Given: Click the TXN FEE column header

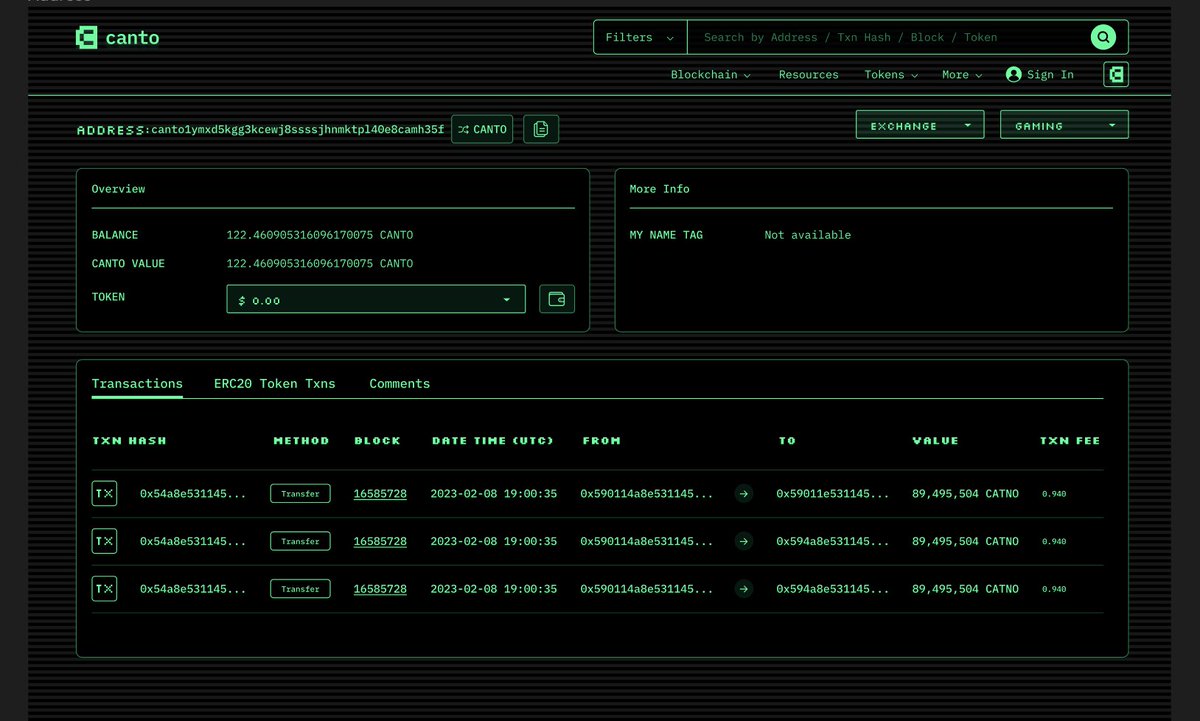Looking at the screenshot, I should (1070, 441).
